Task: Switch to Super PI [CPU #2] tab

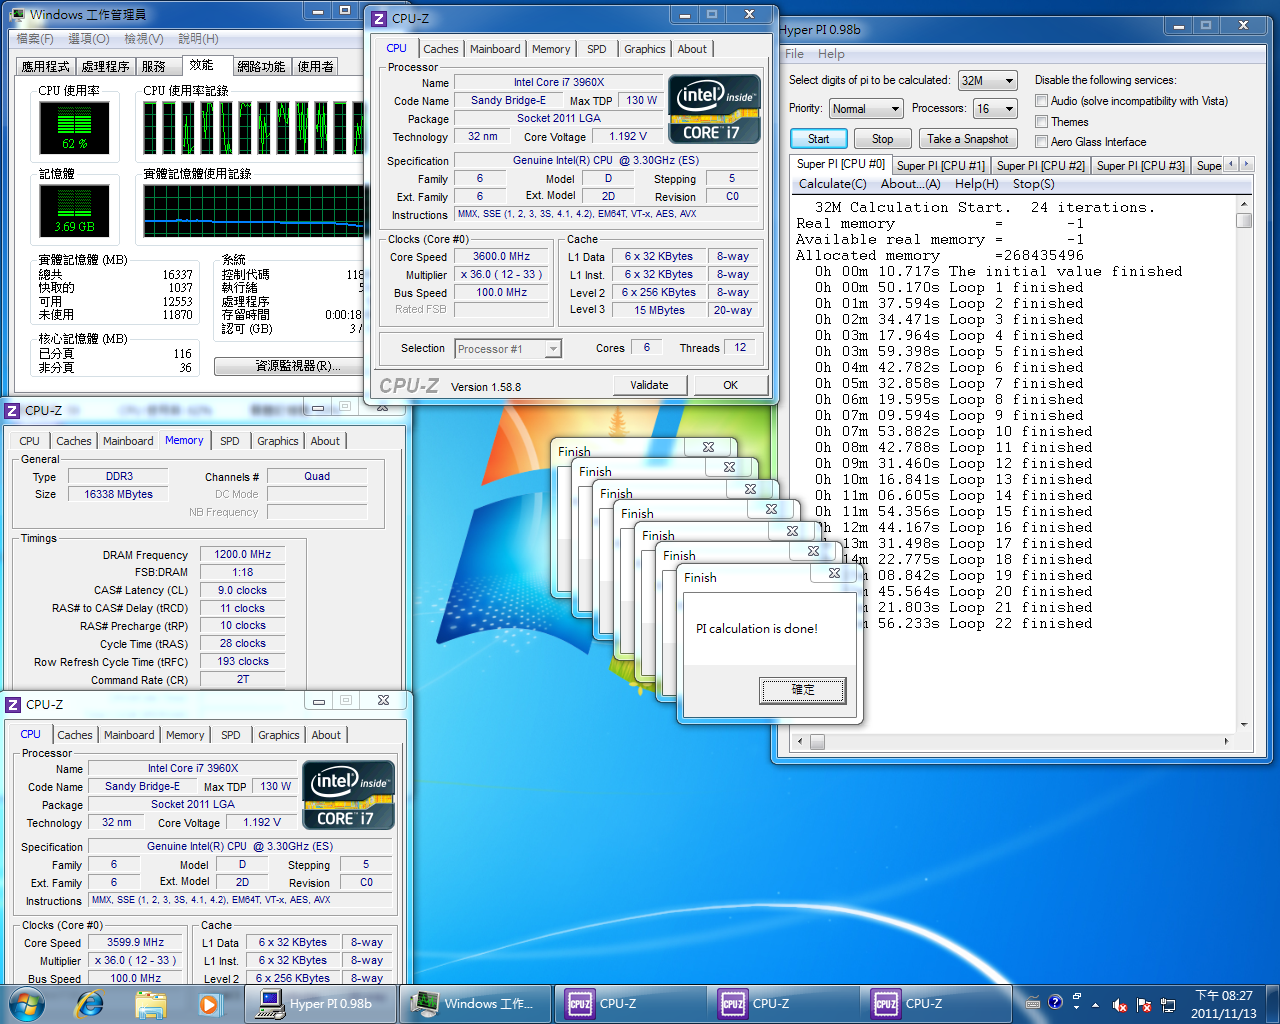Action: pos(1040,166)
